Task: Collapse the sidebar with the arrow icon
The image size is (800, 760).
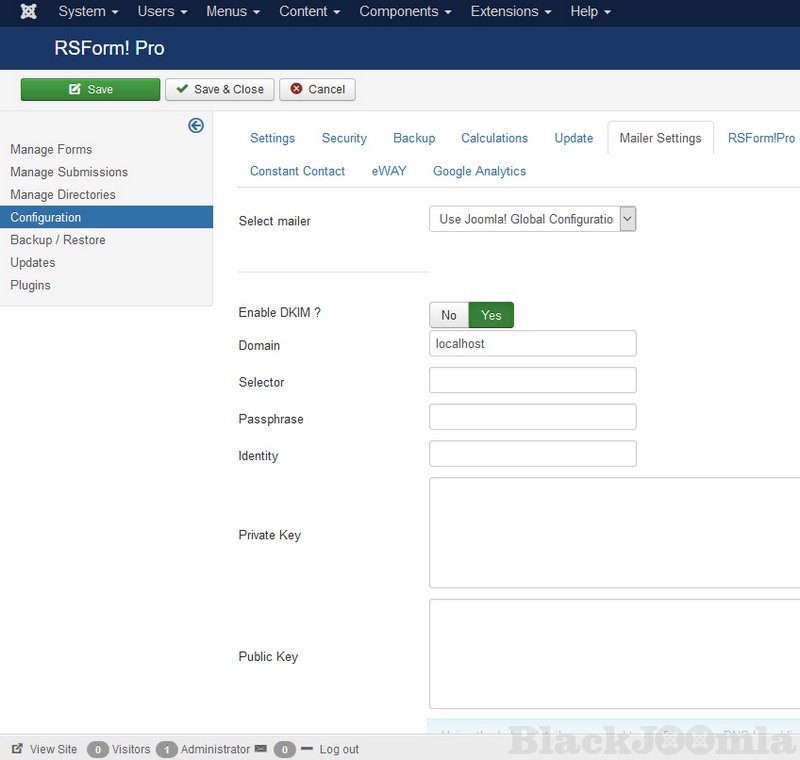Action: (x=196, y=125)
